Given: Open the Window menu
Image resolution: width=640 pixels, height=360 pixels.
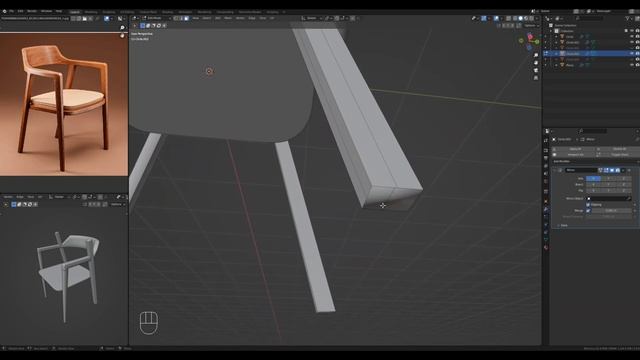Looking at the screenshot, I should pyautogui.click(x=47, y=11).
